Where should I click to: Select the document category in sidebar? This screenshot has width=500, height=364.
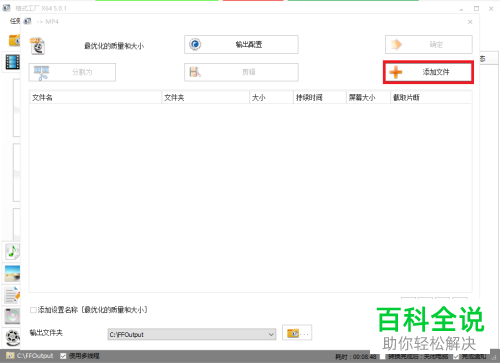[12, 295]
